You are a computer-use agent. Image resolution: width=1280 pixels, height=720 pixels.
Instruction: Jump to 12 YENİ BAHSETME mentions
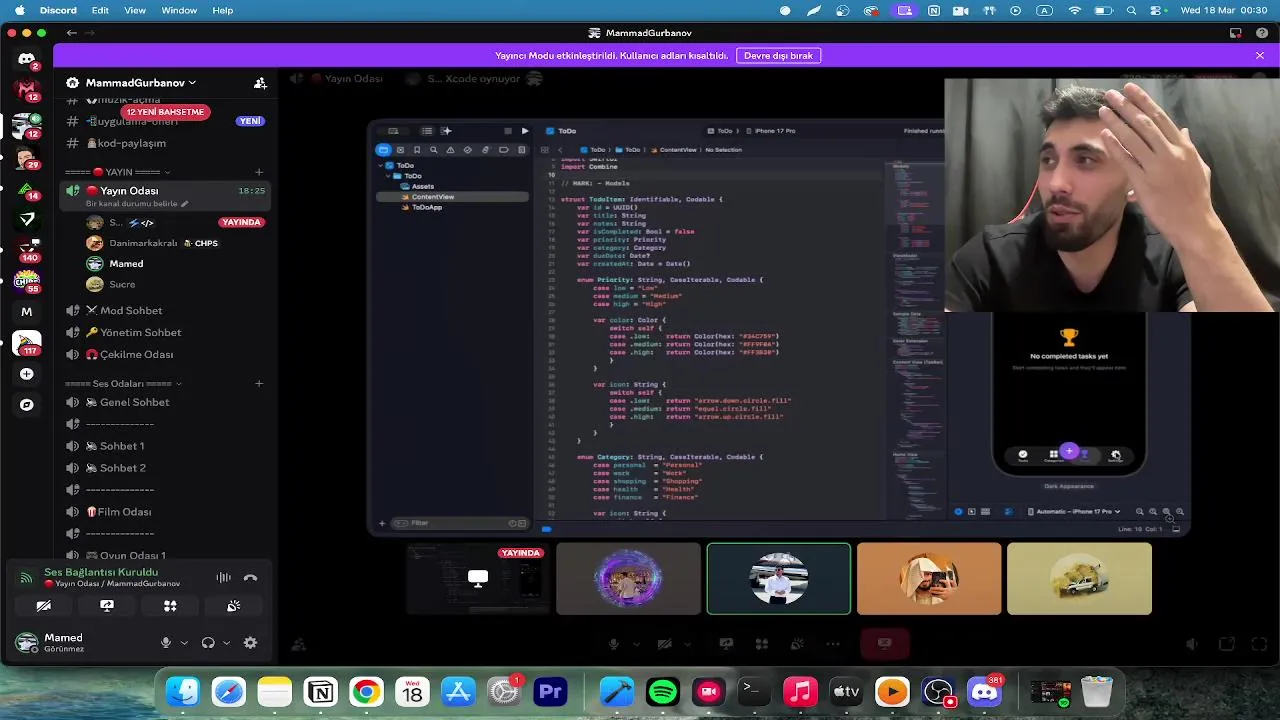(165, 112)
